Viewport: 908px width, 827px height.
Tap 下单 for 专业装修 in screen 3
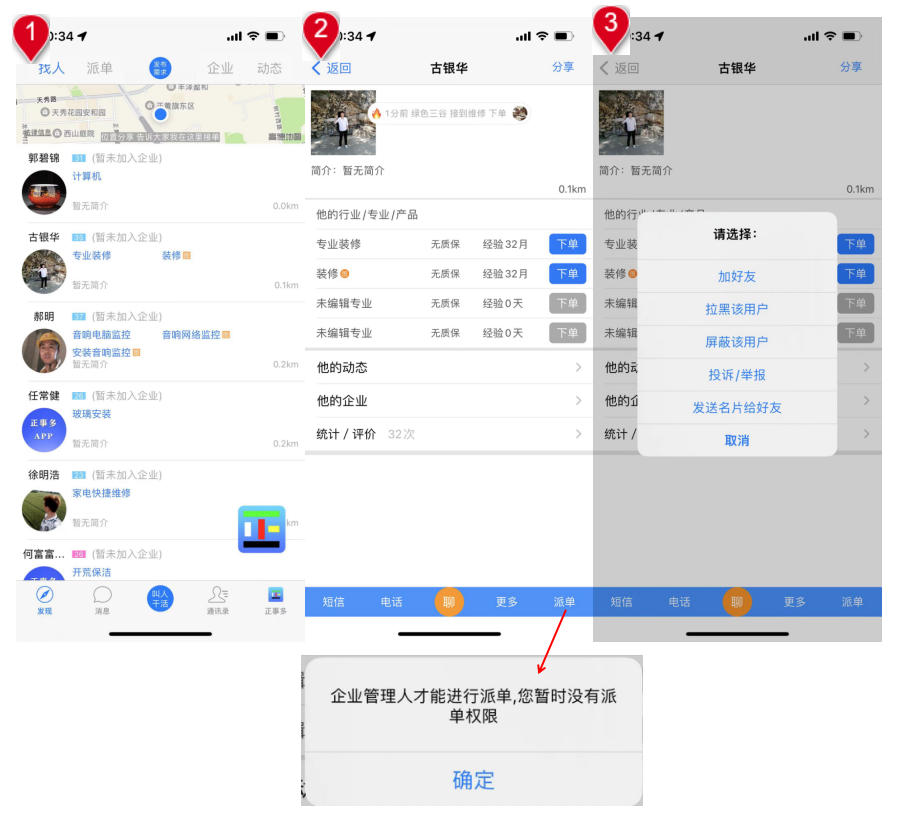855,244
